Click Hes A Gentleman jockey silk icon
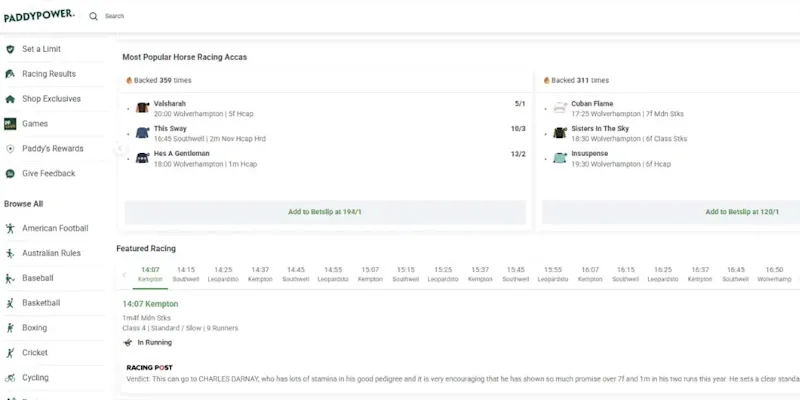Screen dimensions: 800x400 pyautogui.click(x=142, y=158)
